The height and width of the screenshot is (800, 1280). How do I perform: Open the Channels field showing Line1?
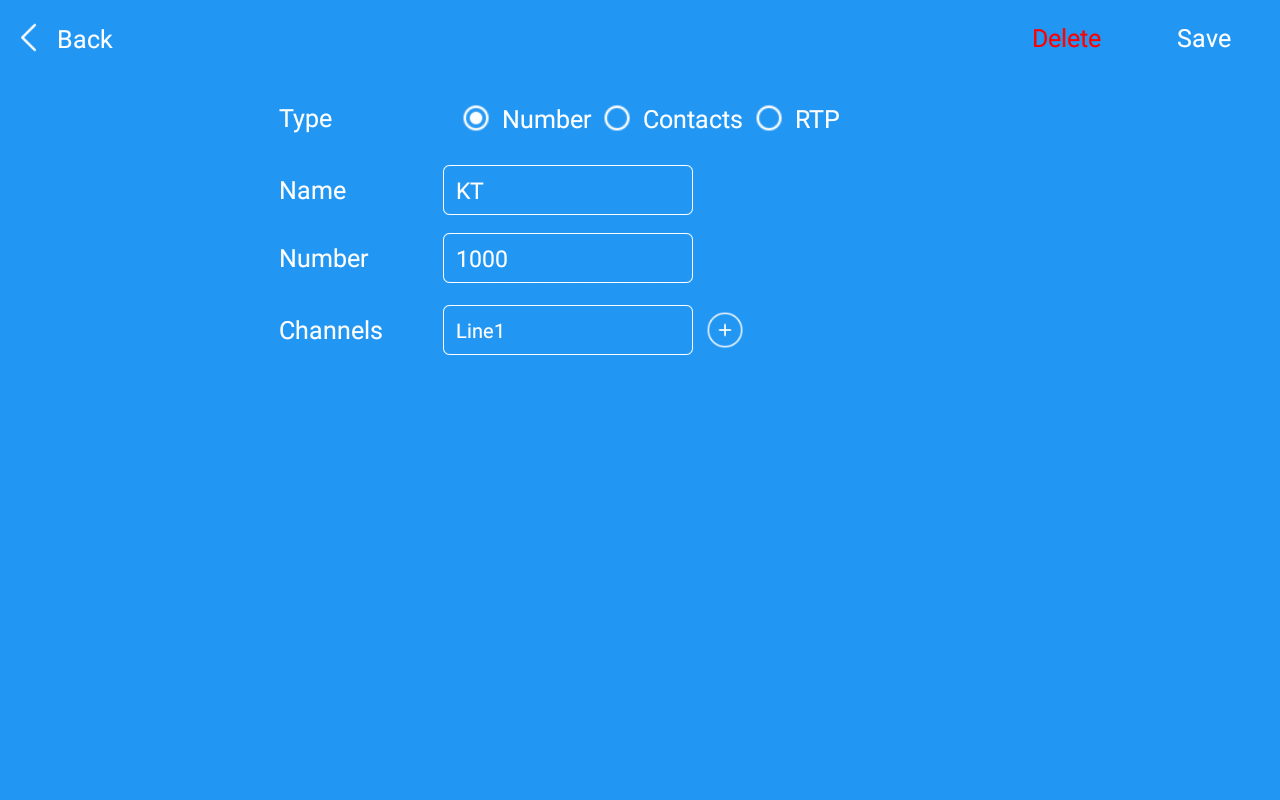[568, 330]
